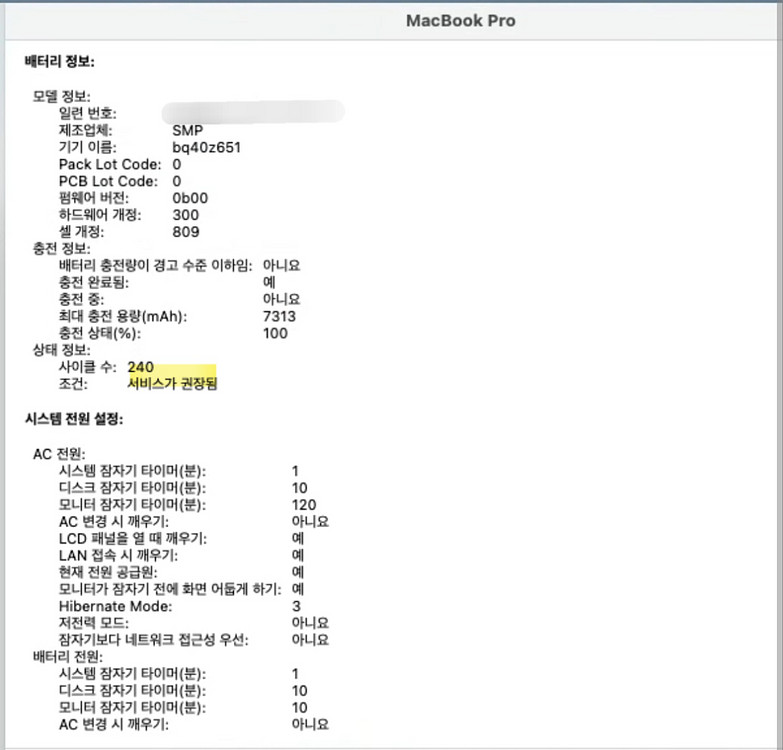This screenshot has width=783, height=750.
Task: Click the '배터리 충전량이 경고 수준 이하임:' label
Action: click(156, 265)
